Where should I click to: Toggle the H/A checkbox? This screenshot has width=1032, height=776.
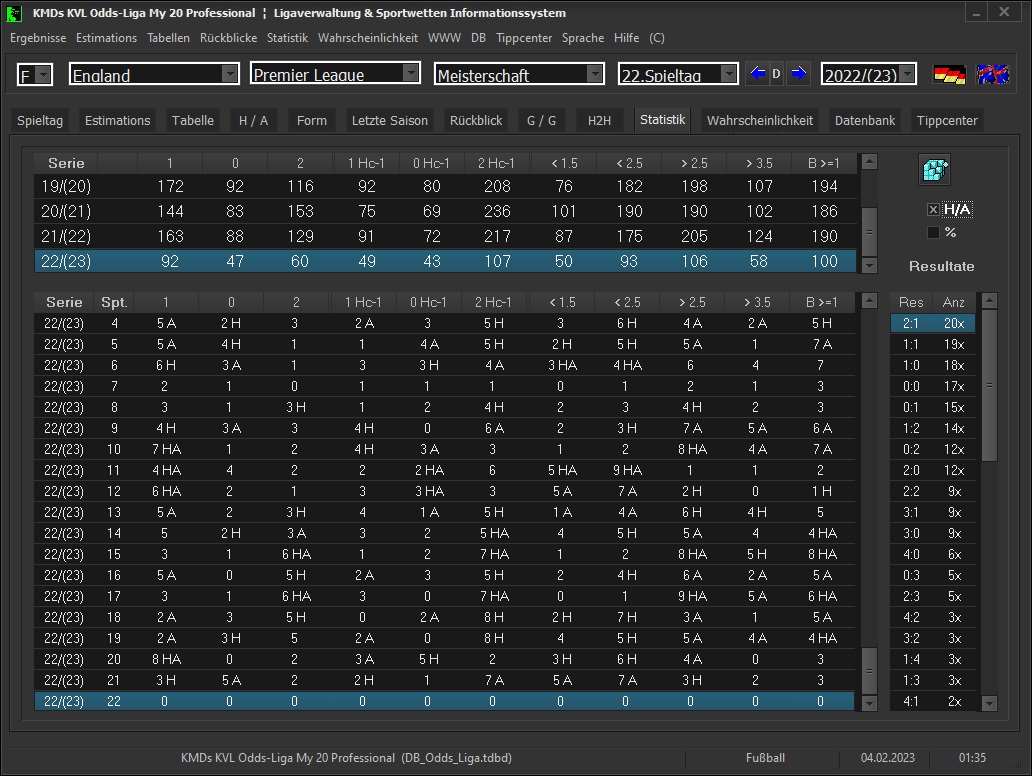coord(933,210)
